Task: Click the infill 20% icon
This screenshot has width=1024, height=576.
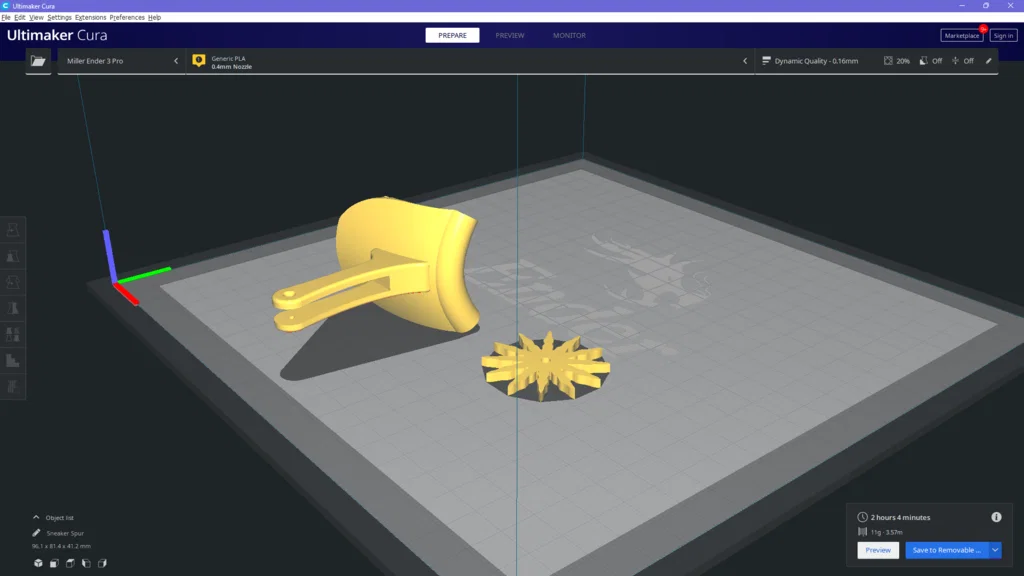Action: (x=888, y=61)
